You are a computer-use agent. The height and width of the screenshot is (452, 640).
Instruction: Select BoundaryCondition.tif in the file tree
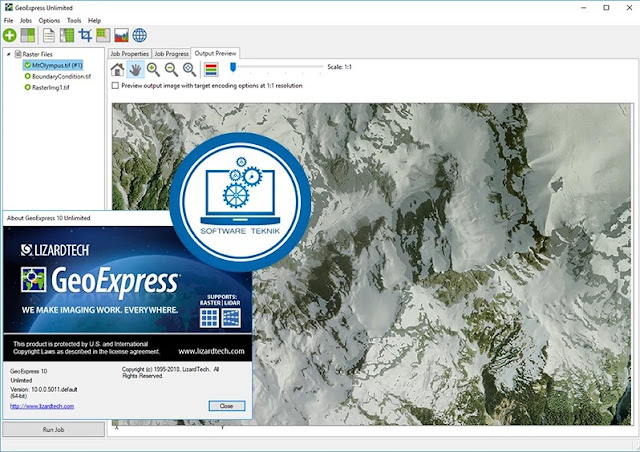click(x=62, y=76)
